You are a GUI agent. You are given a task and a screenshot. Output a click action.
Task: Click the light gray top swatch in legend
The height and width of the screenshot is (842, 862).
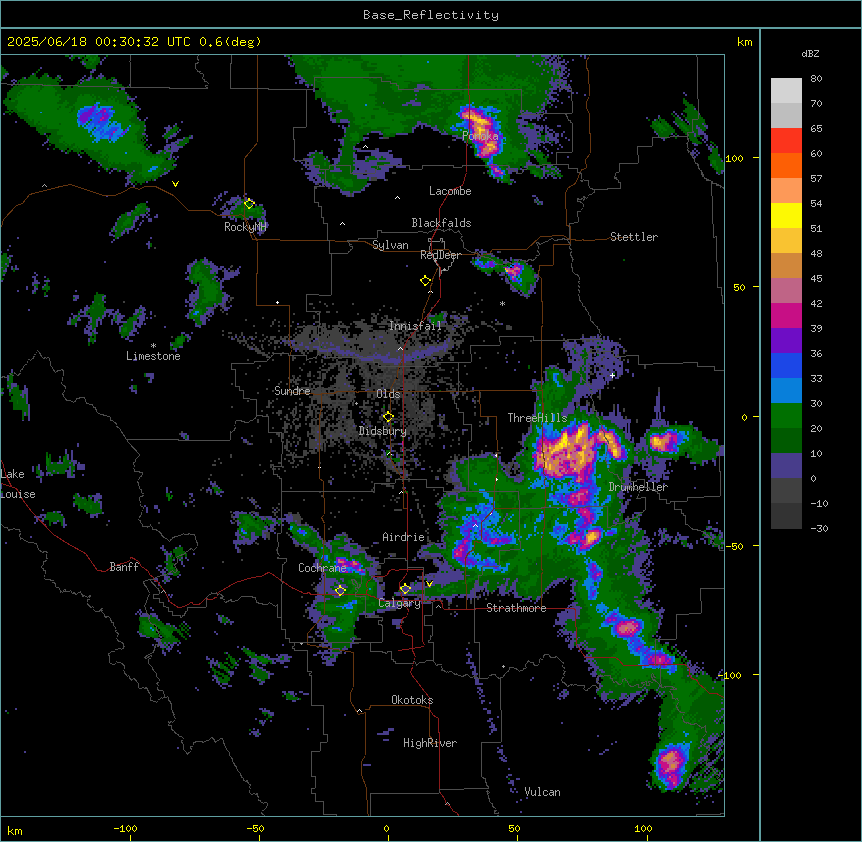[x=786, y=91]
